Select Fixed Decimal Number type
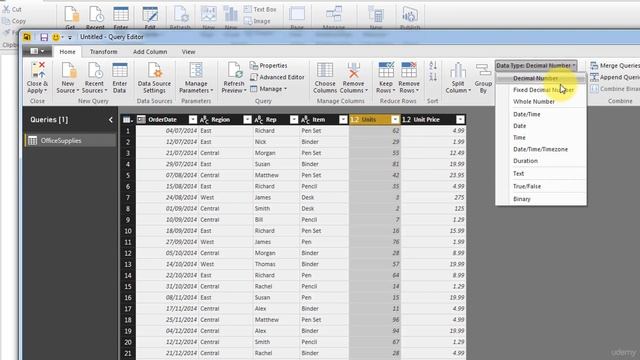Screen dimensions: 640x360 pos(541,90)
